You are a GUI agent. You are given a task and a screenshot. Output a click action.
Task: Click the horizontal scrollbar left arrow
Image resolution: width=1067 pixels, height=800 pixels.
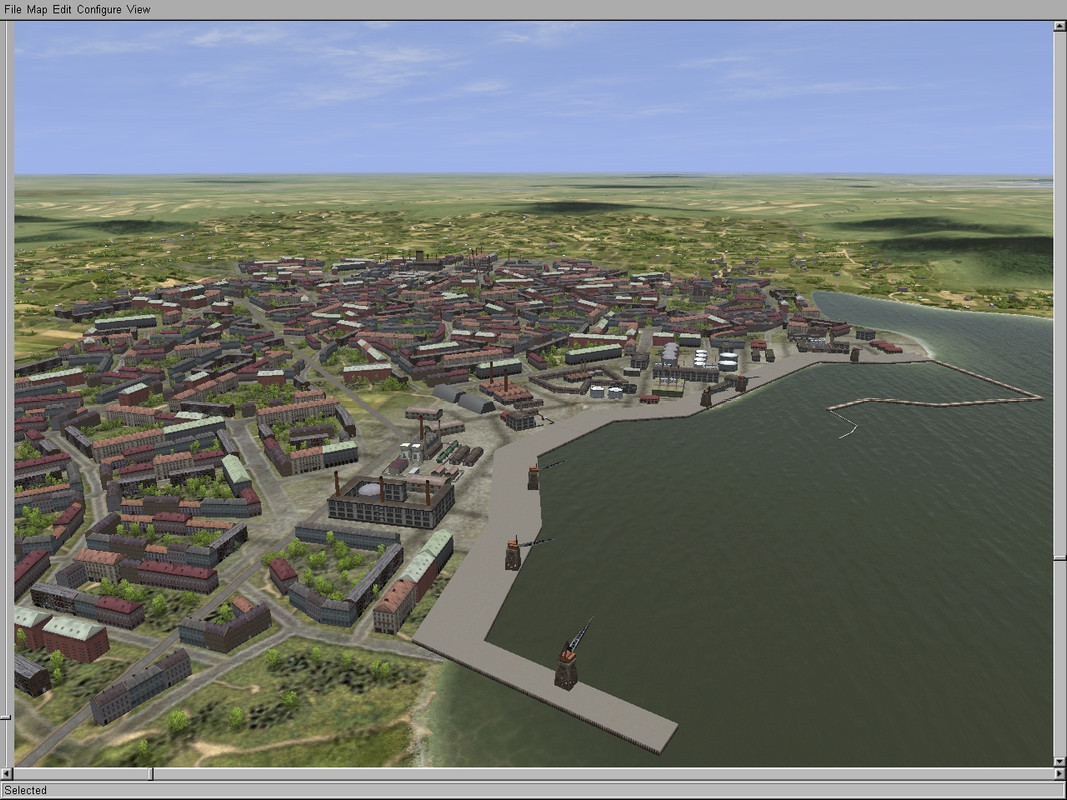[x=7, y=774]
